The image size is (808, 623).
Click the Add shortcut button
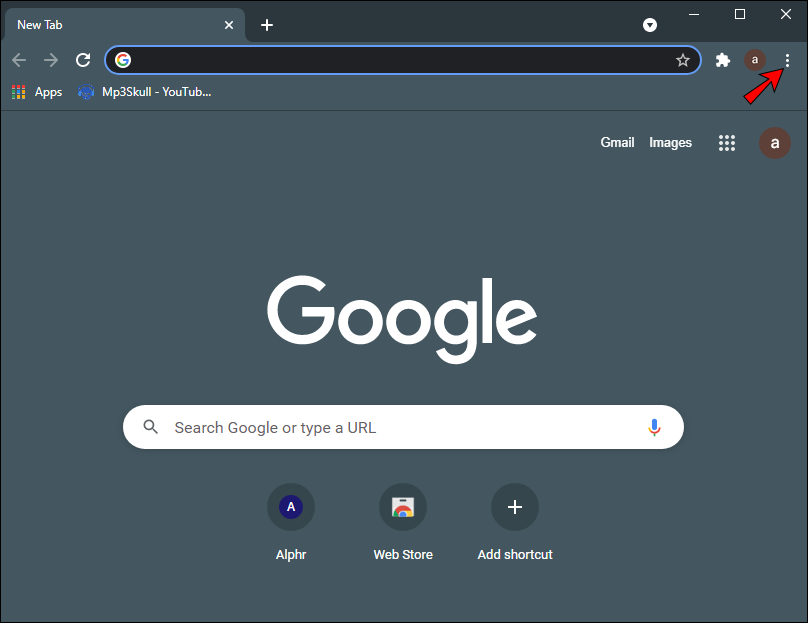pyautogui.click(x=515, y=523)
